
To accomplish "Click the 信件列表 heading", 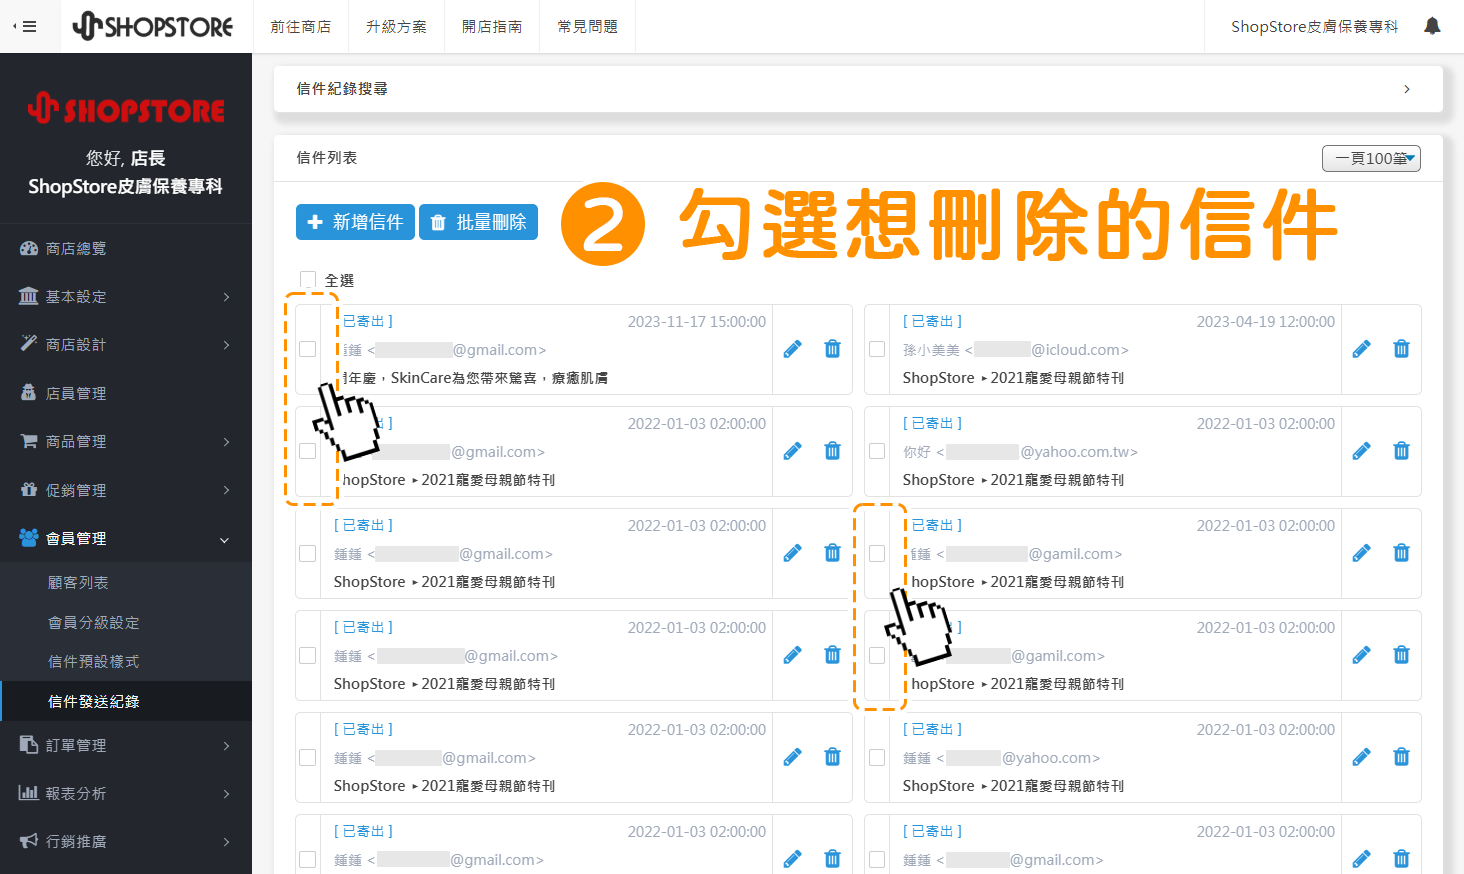I will [x=327, y=158].
